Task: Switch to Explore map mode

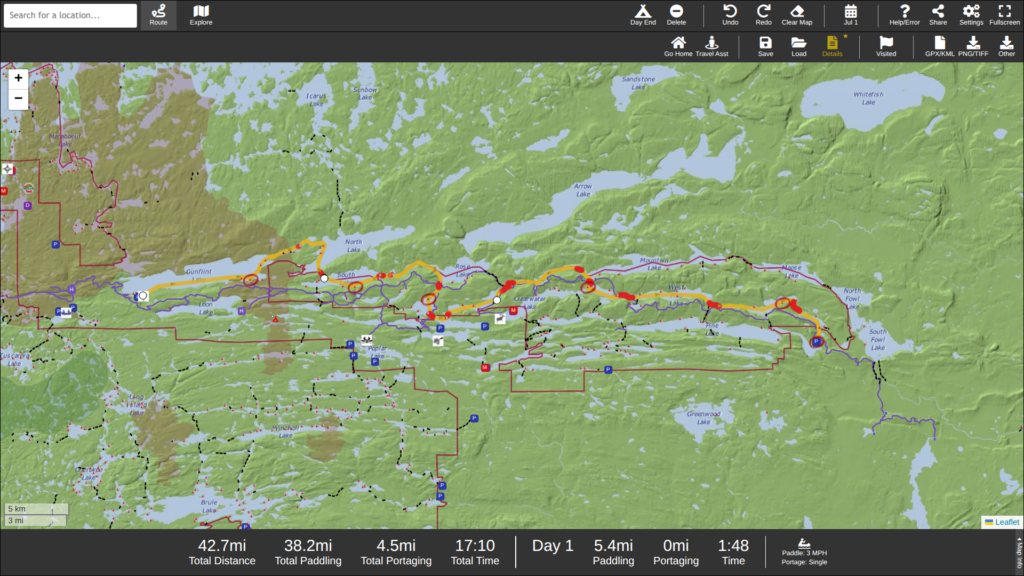Action: pyautogui.click(x=201, y=15)
